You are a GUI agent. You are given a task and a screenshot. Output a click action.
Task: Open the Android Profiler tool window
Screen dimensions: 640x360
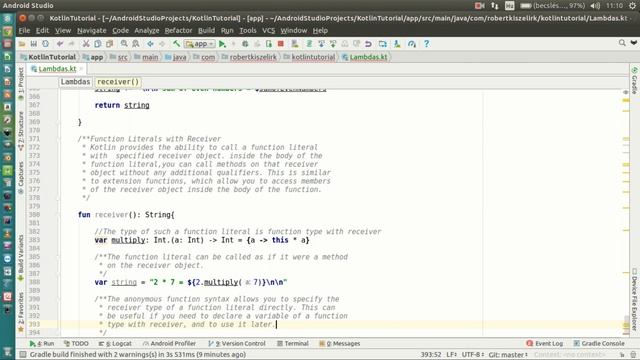click(x=169, y=344)
